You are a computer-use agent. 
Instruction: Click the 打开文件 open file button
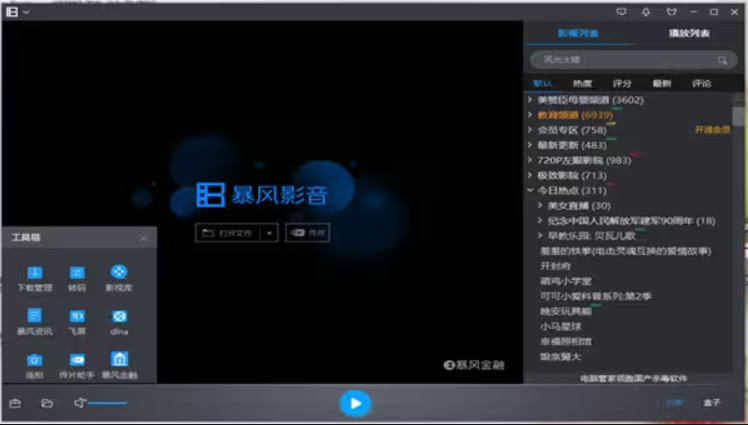[x=227, y=233]
